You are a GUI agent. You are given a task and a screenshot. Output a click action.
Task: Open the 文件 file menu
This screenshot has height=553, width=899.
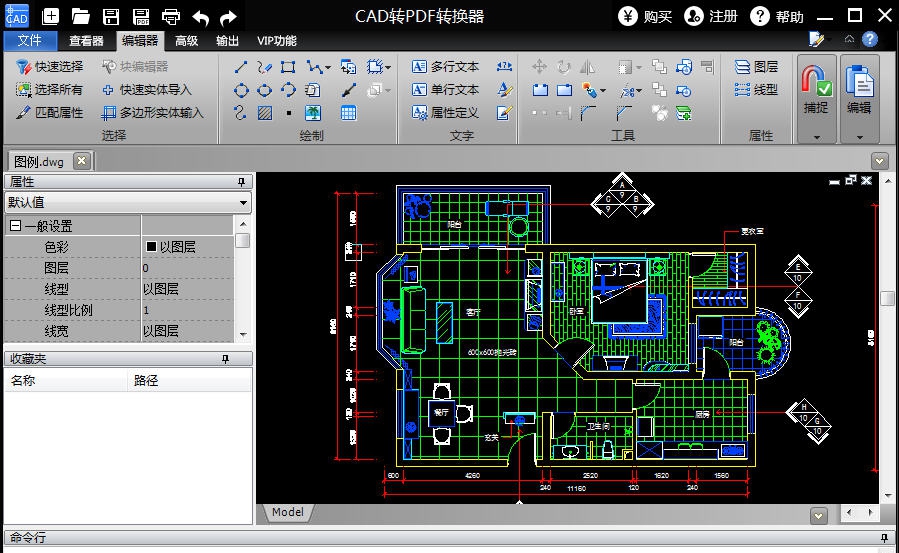pos(30,41)
